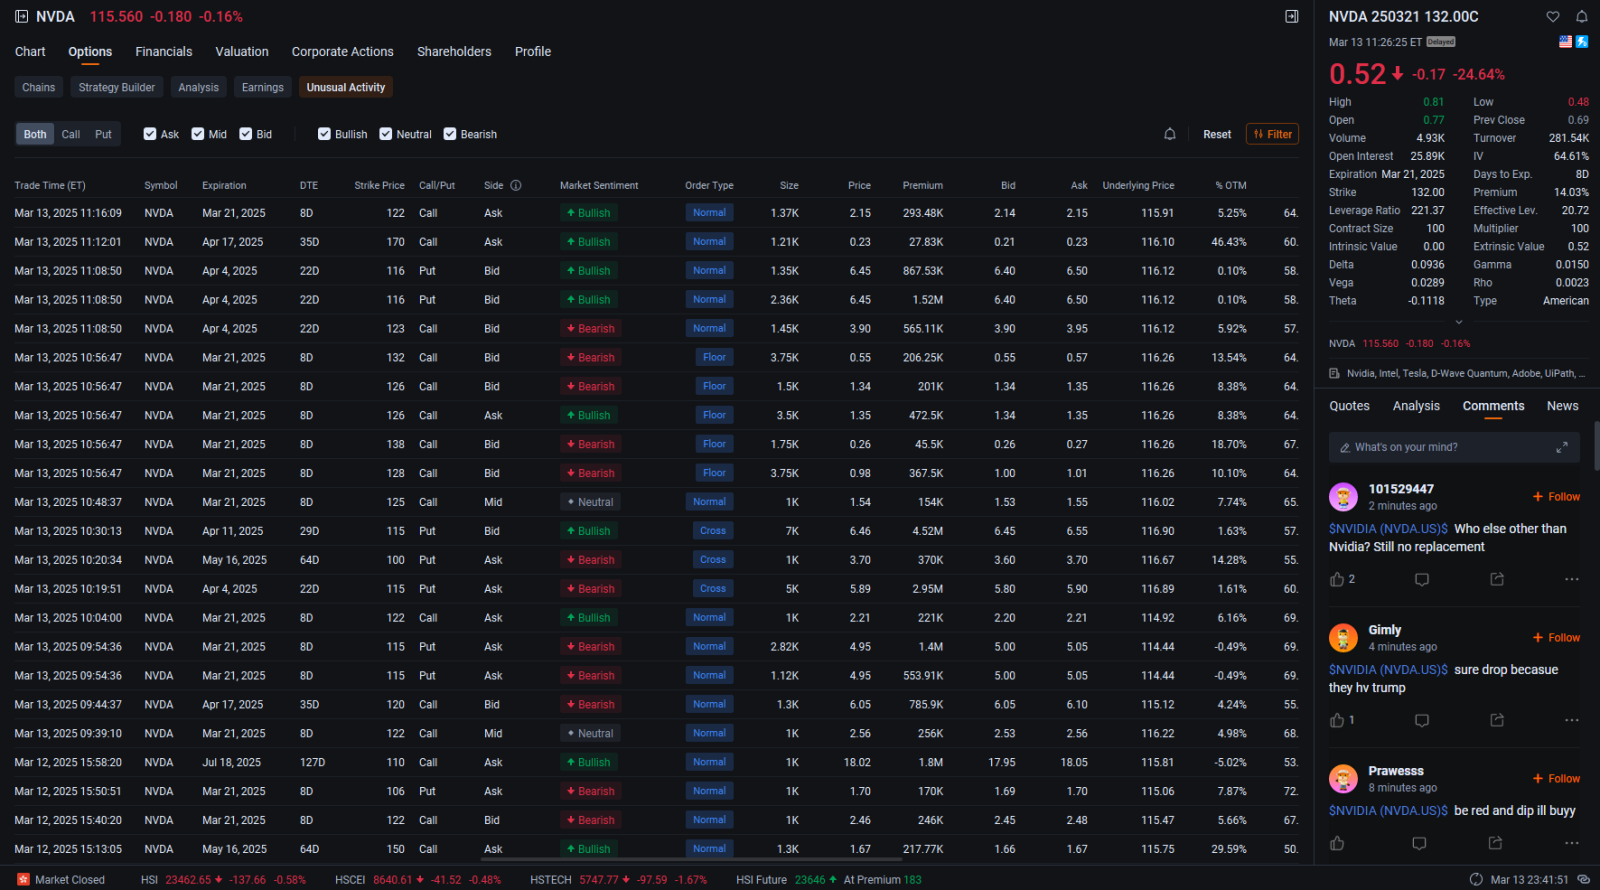The width and height of the screenshot is (1600, 890).
Task: Open the refresh icon in the status bar
Action: point(1476,880)
